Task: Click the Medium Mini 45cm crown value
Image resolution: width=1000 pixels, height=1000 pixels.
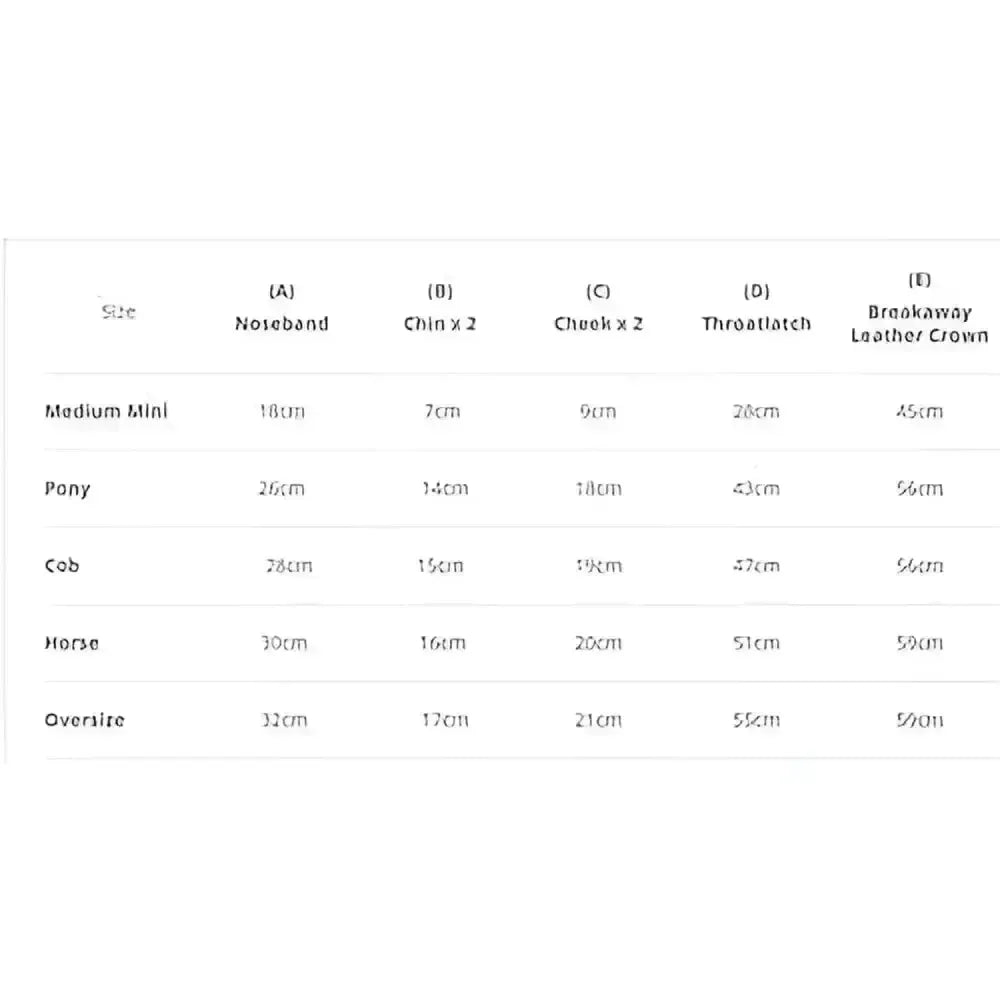Action: click(x=919, y=411)
